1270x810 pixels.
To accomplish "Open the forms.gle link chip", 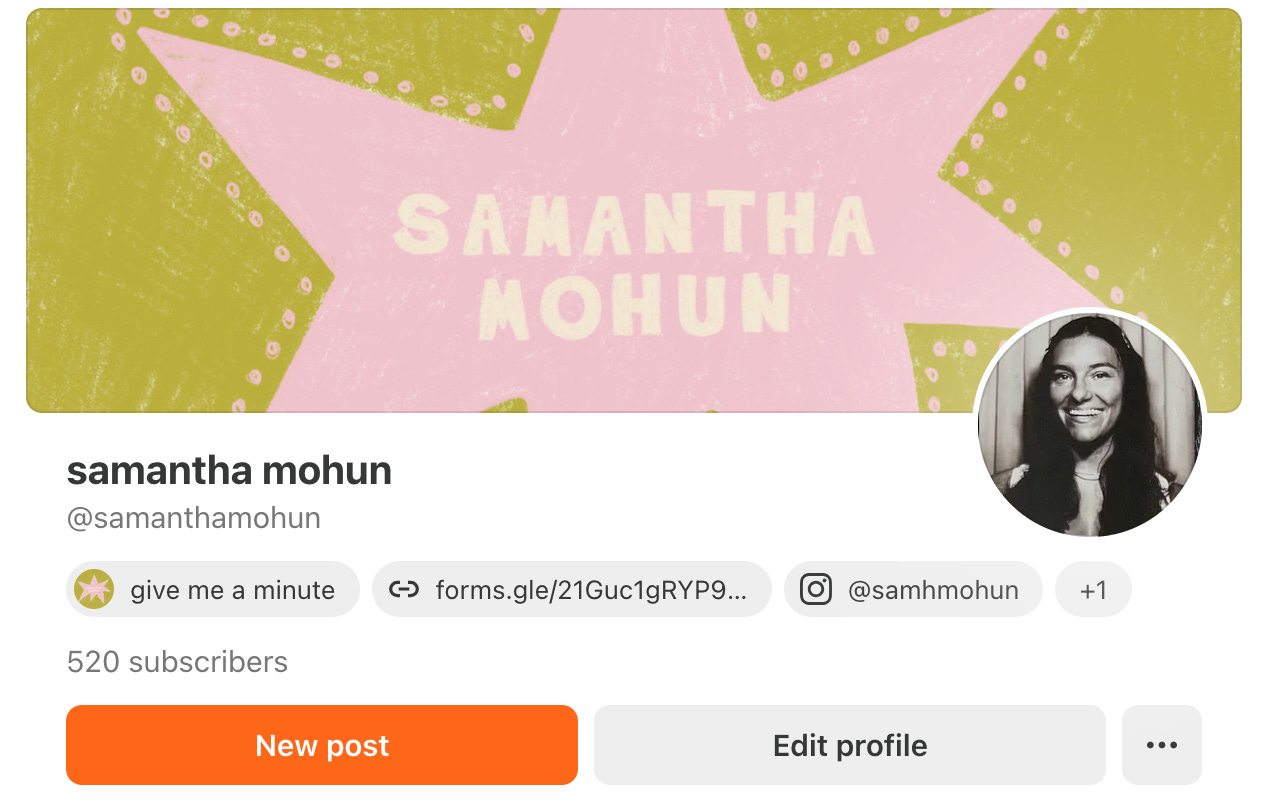I will tap(572, 590).
